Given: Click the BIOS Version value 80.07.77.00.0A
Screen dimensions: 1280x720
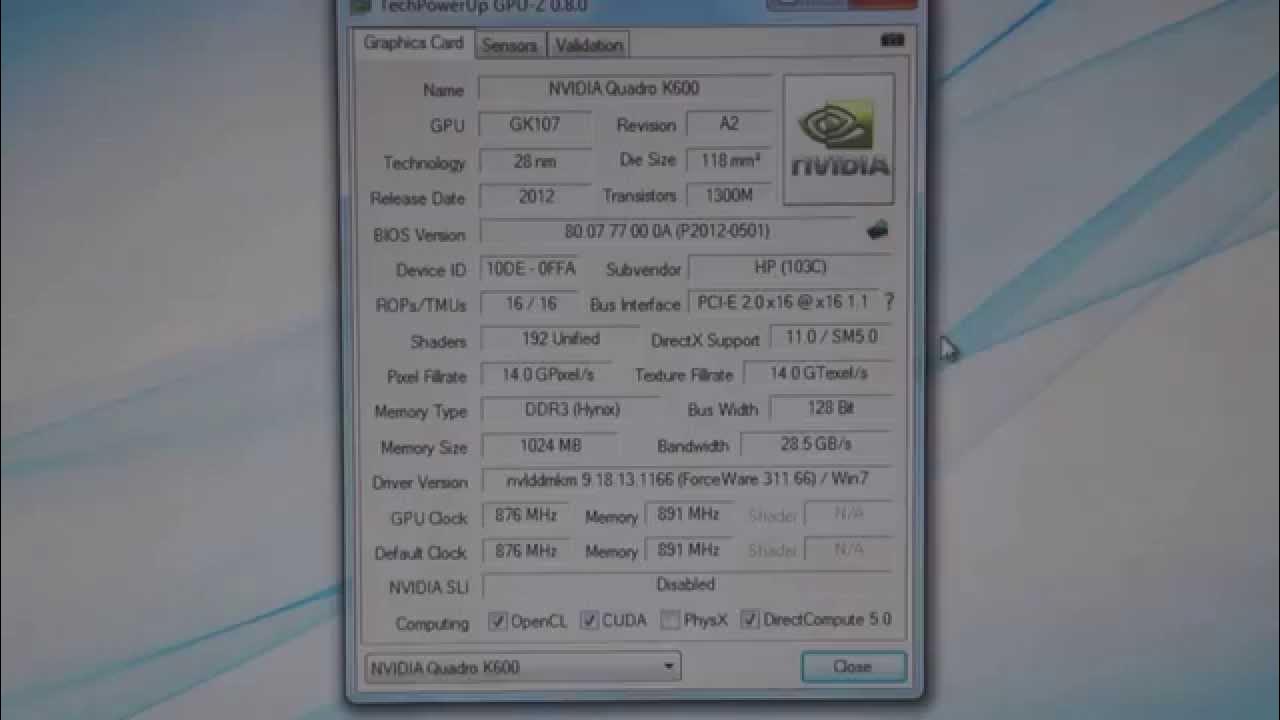Looking at the screenshot, I should [667, 231].
